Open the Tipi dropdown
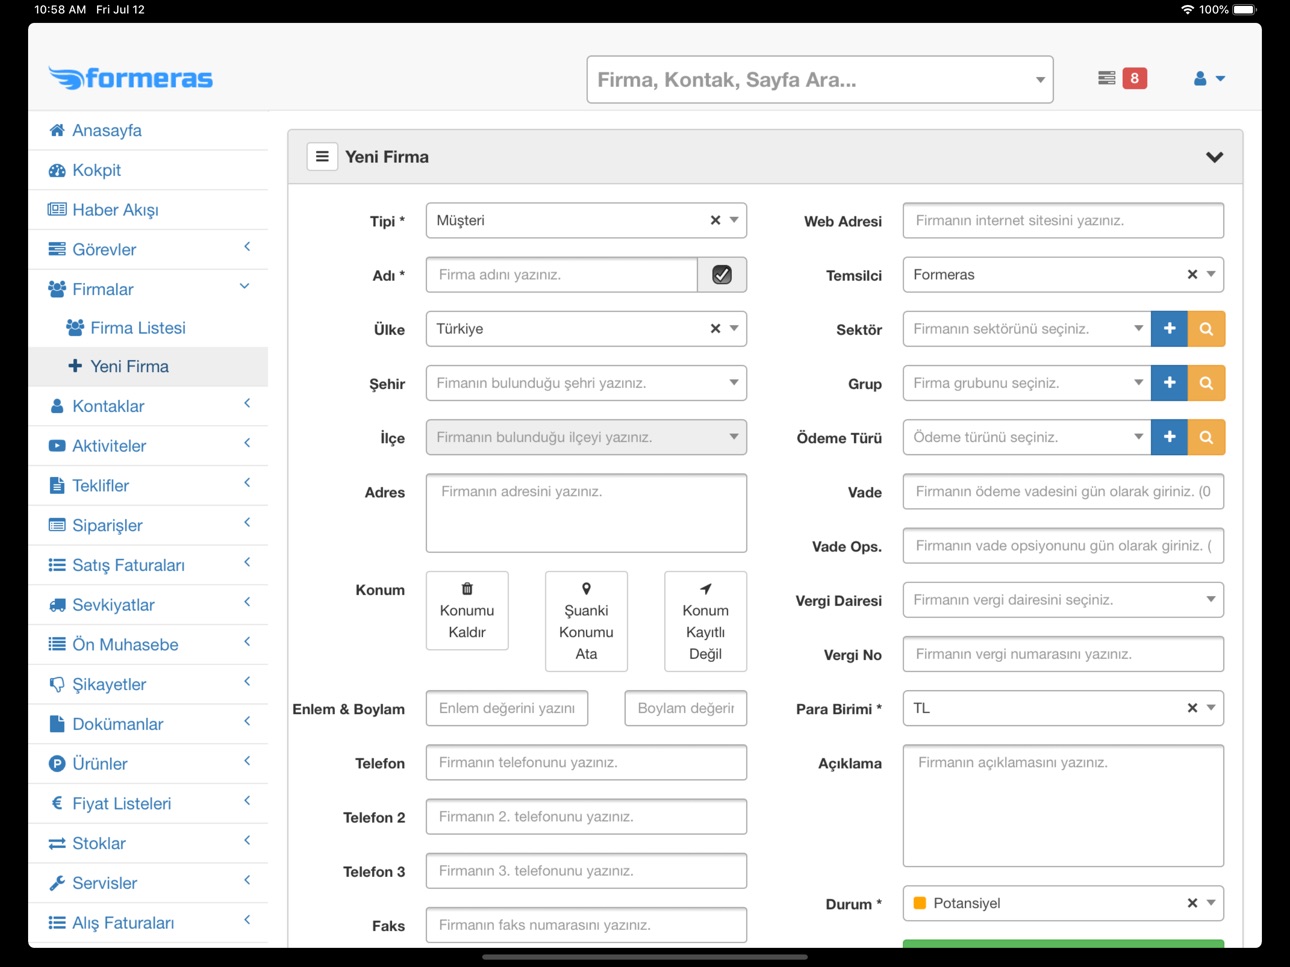This screenshot has width=1290, height=967. point(734,220)
